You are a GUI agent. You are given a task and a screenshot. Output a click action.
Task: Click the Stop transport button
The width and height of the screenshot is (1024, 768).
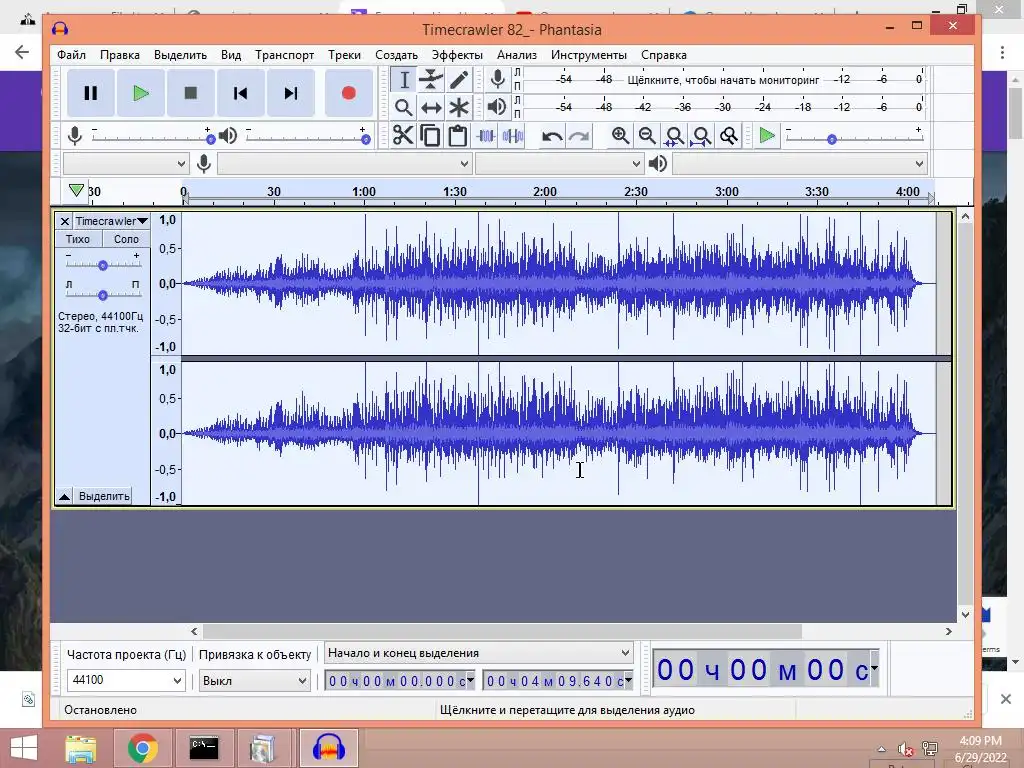click(191, 93)
